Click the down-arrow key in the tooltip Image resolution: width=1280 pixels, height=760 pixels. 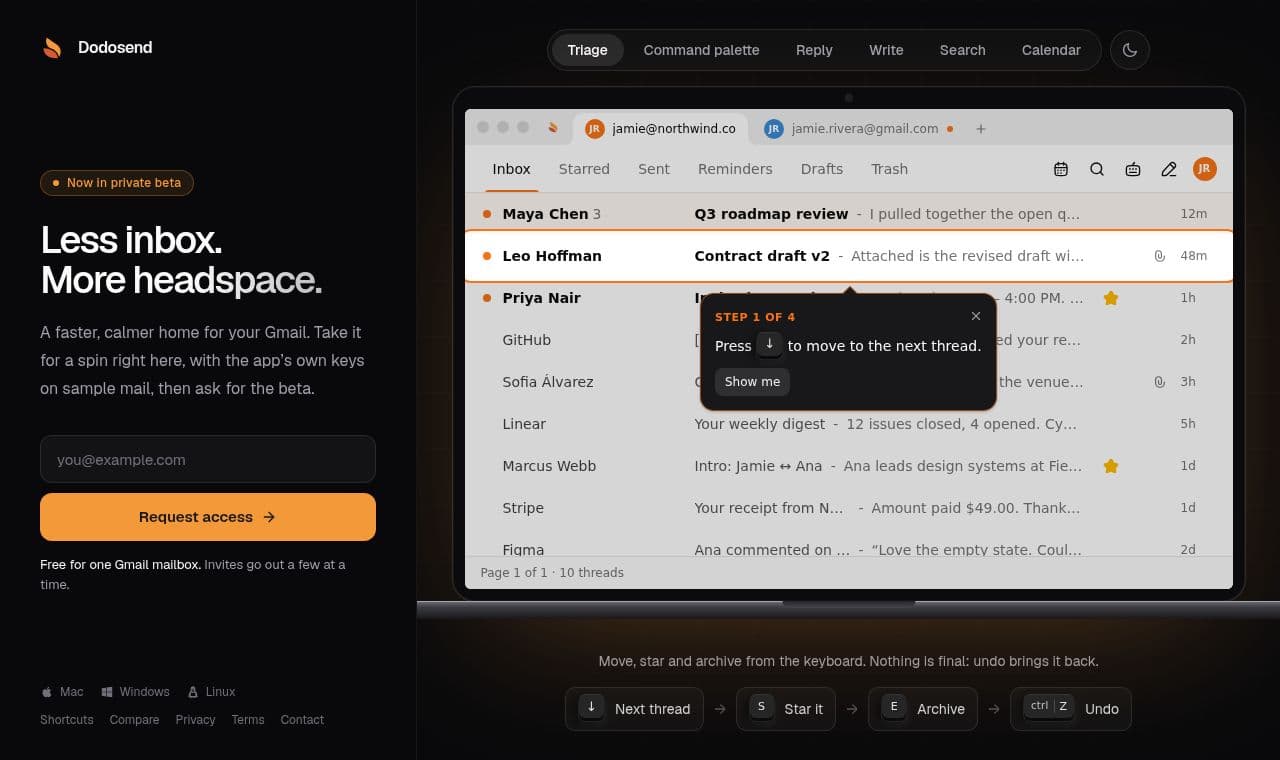click(769, 344)
